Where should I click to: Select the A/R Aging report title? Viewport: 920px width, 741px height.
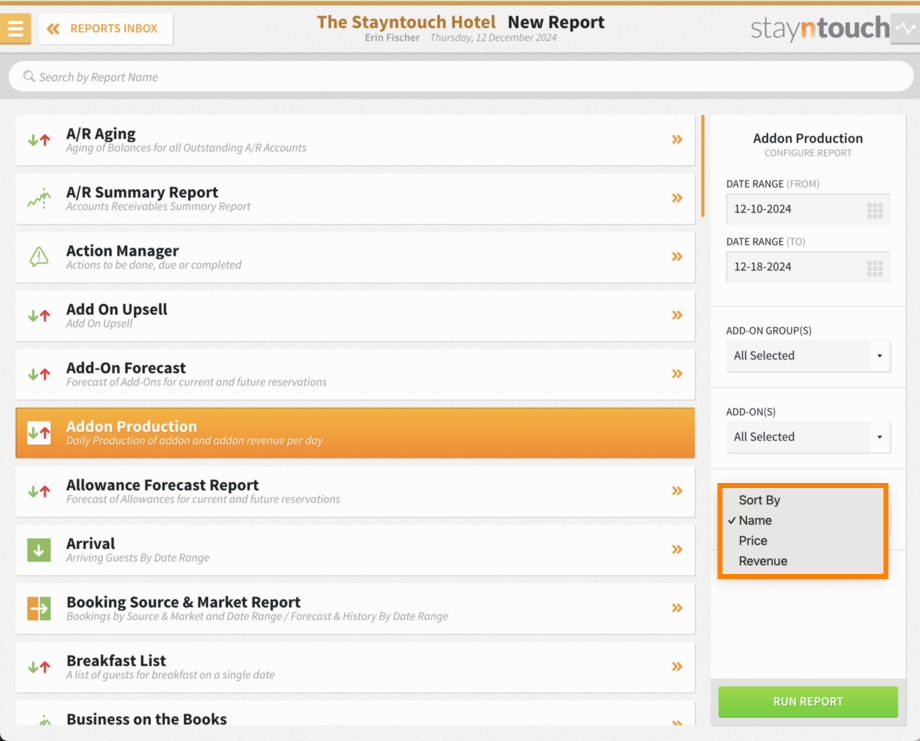(x=101, y=134)
